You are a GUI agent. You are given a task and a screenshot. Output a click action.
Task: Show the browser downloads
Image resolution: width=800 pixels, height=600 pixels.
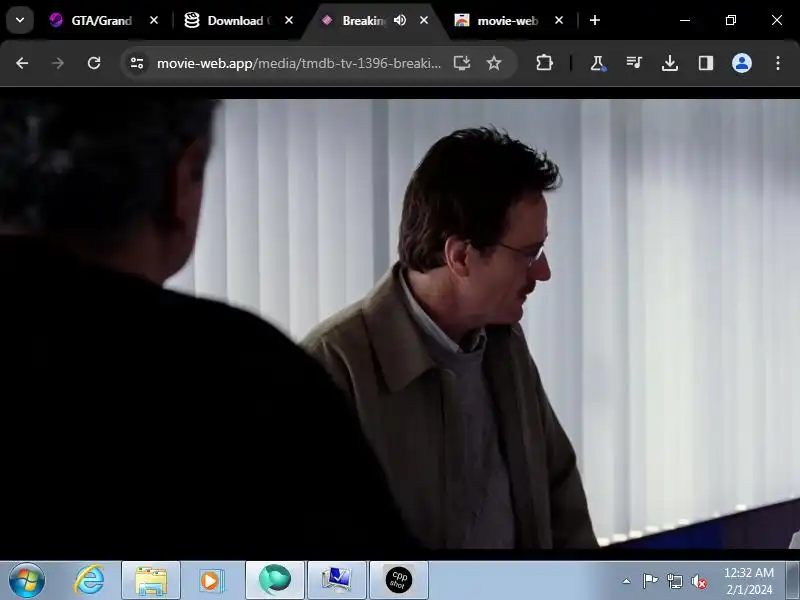[670, 63]
